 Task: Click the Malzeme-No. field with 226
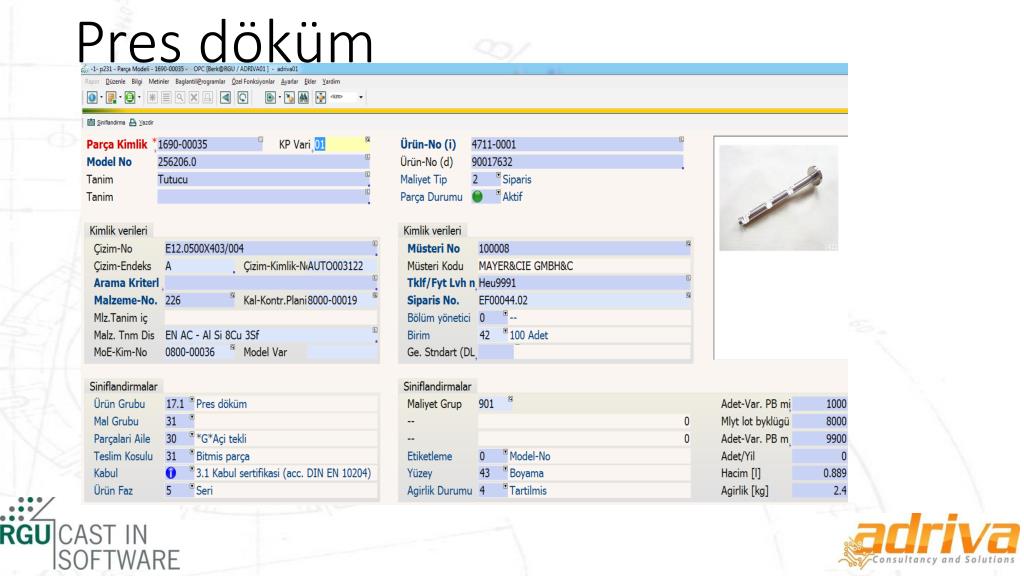click(199, 300)
